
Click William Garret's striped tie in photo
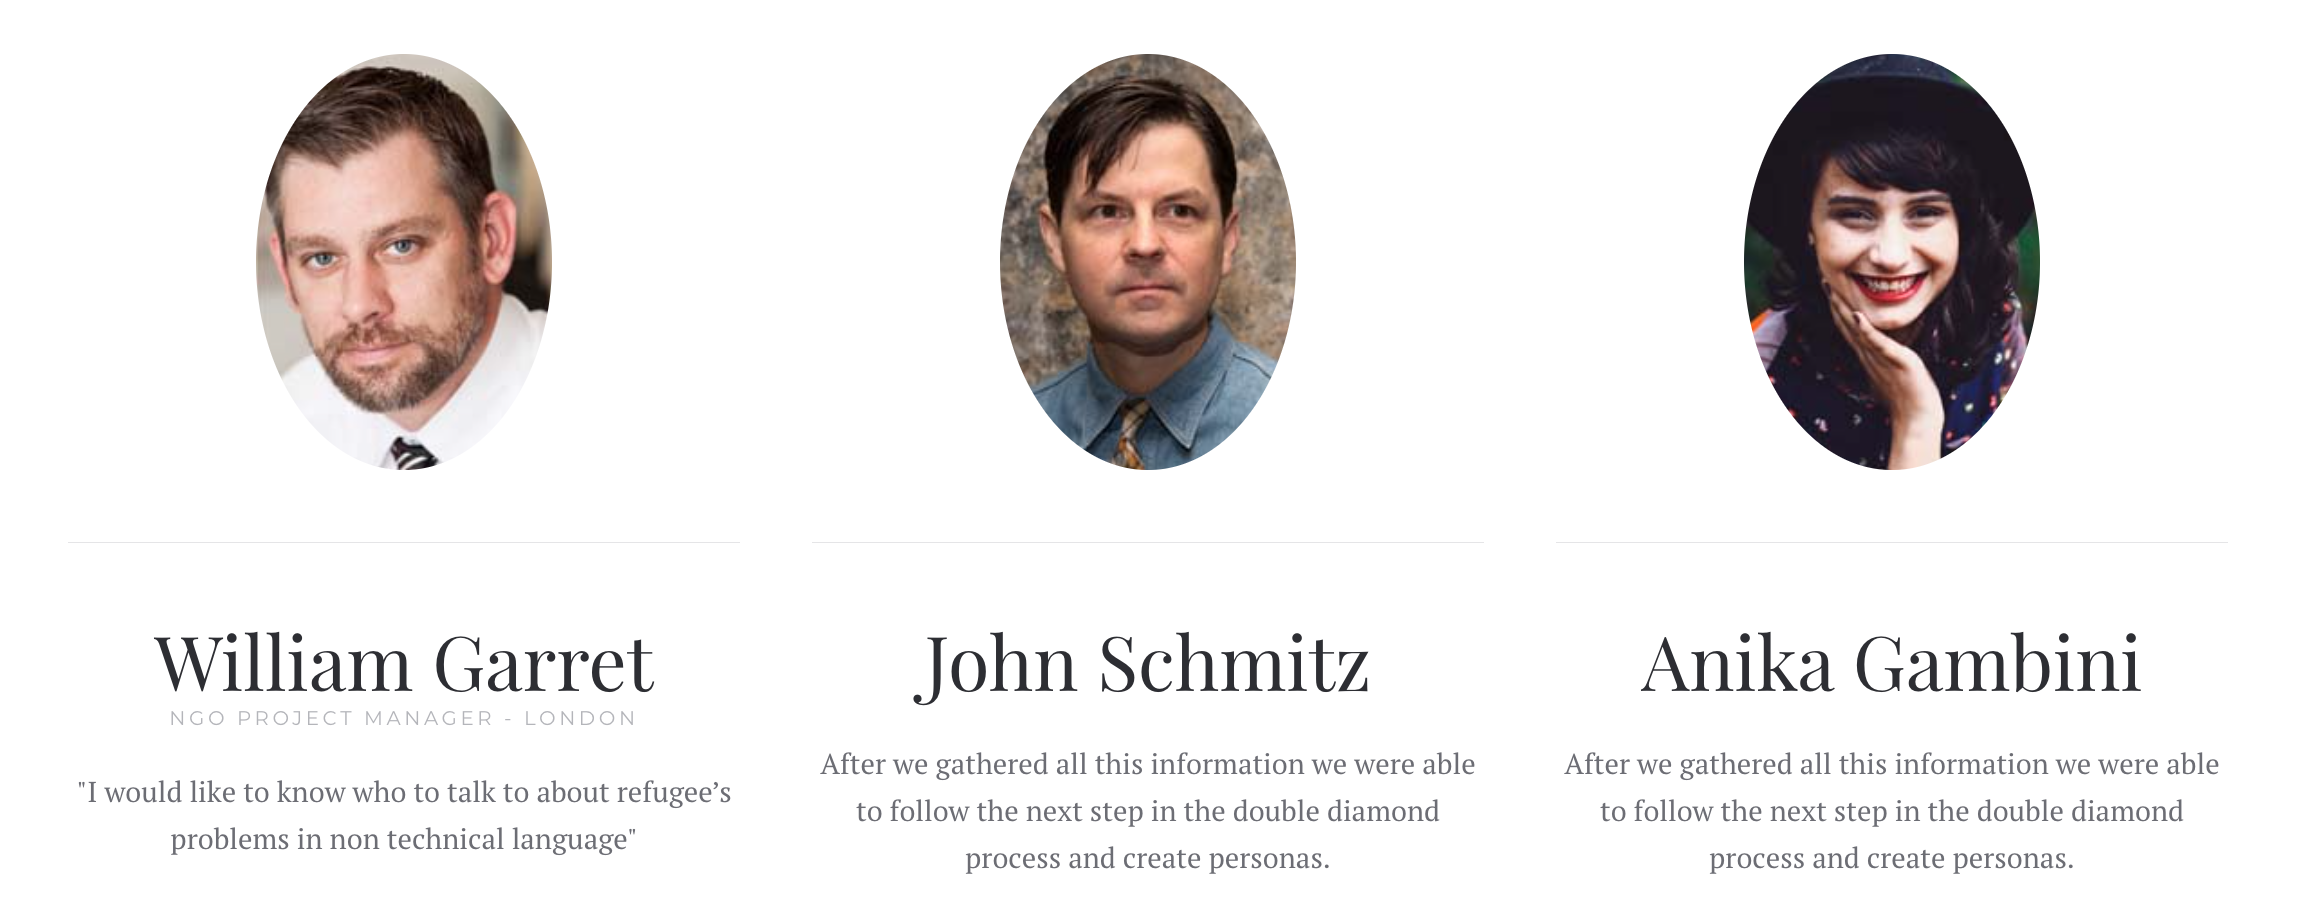click(x=412, y=455)
